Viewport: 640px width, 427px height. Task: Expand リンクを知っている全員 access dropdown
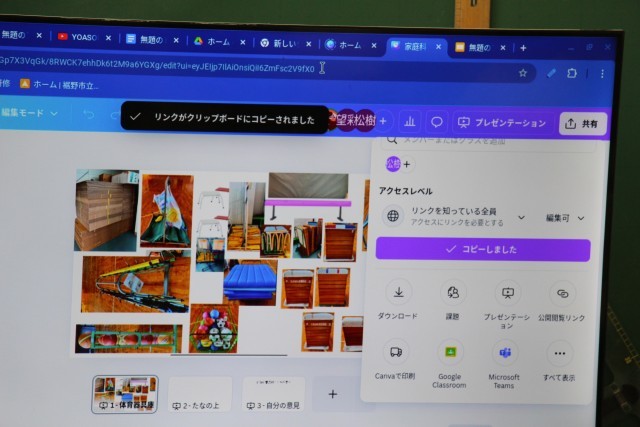521,217
